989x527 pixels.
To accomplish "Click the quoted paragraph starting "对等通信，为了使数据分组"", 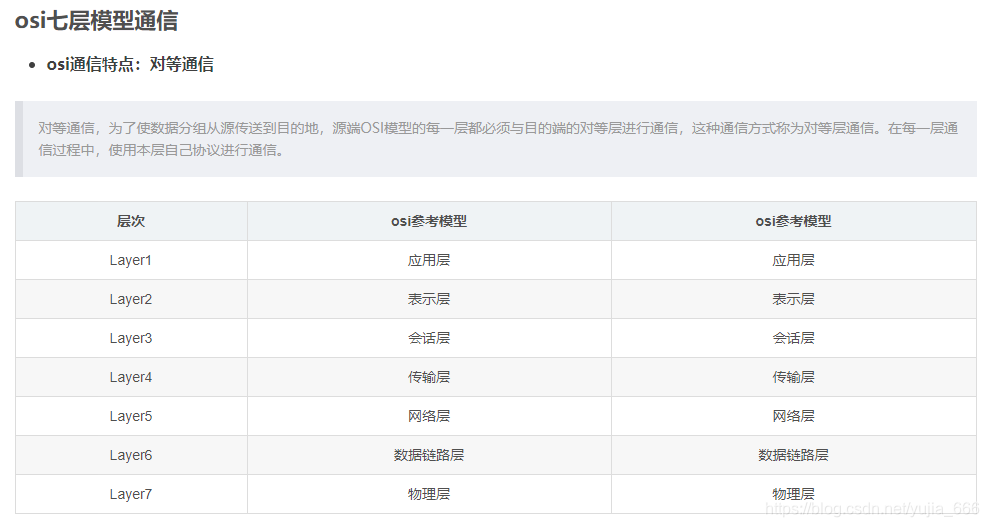I will point(498,139).
